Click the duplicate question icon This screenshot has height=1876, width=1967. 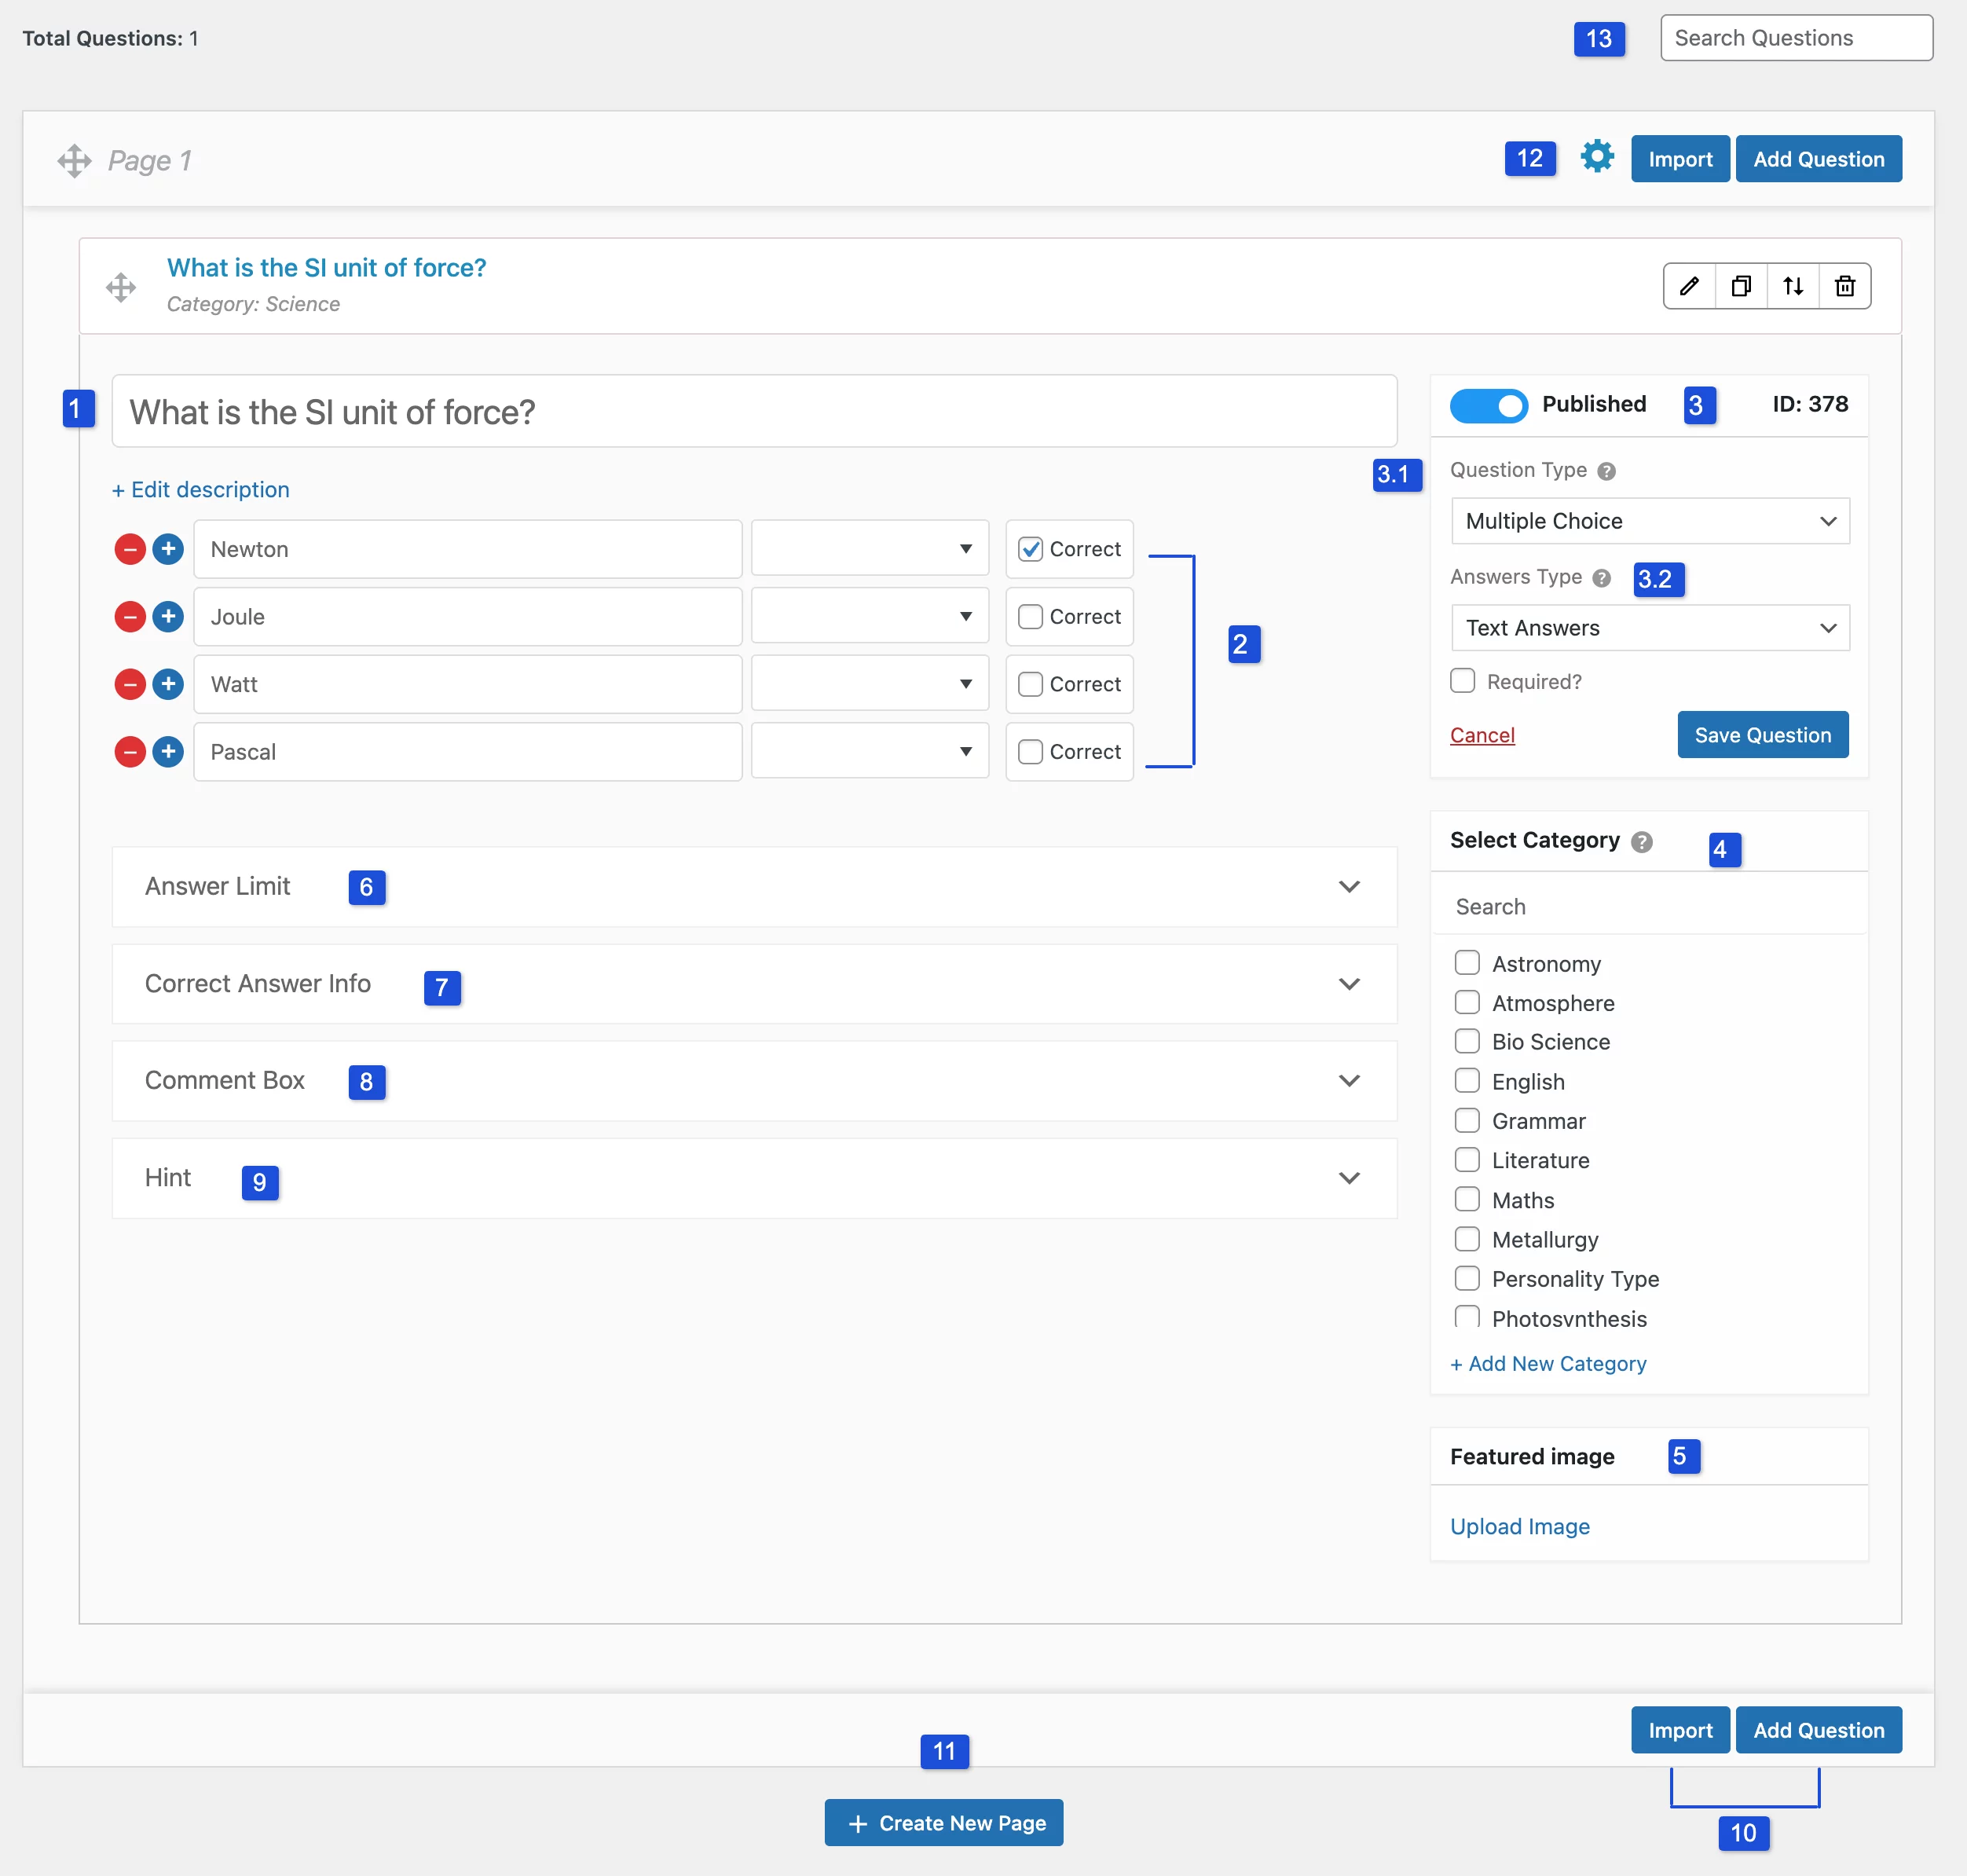1742,286
